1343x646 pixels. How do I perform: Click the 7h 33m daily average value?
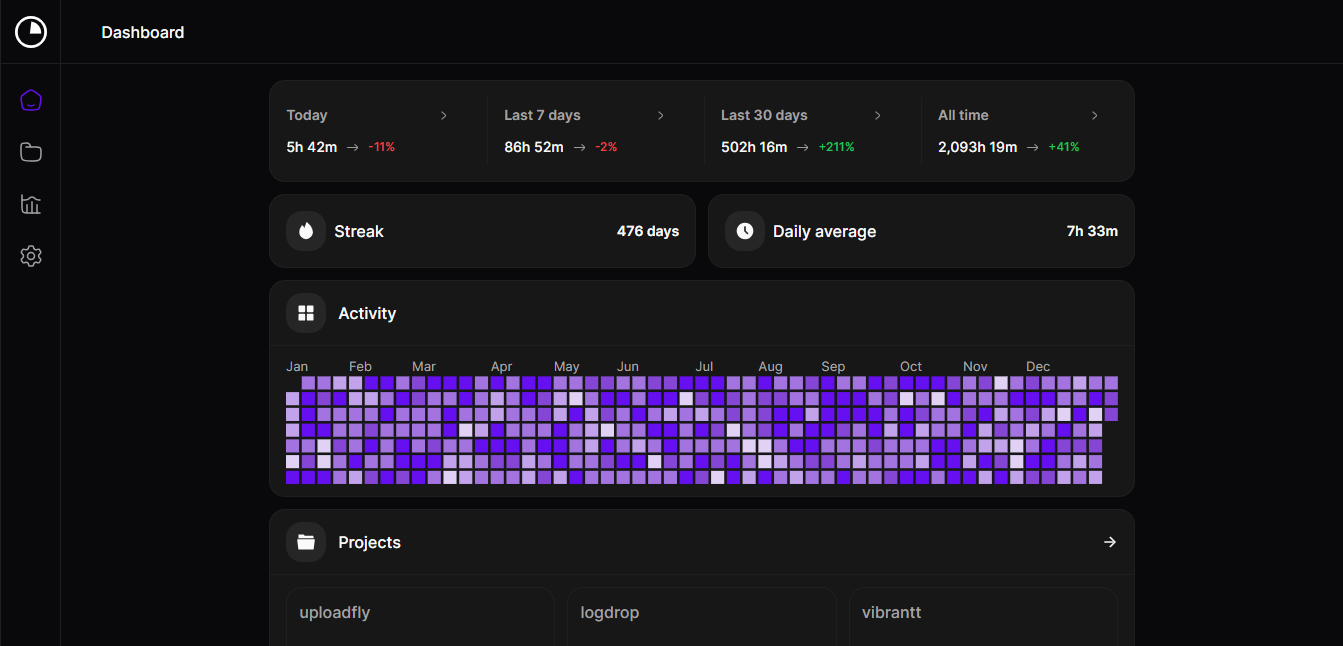tap(1092, 231)
